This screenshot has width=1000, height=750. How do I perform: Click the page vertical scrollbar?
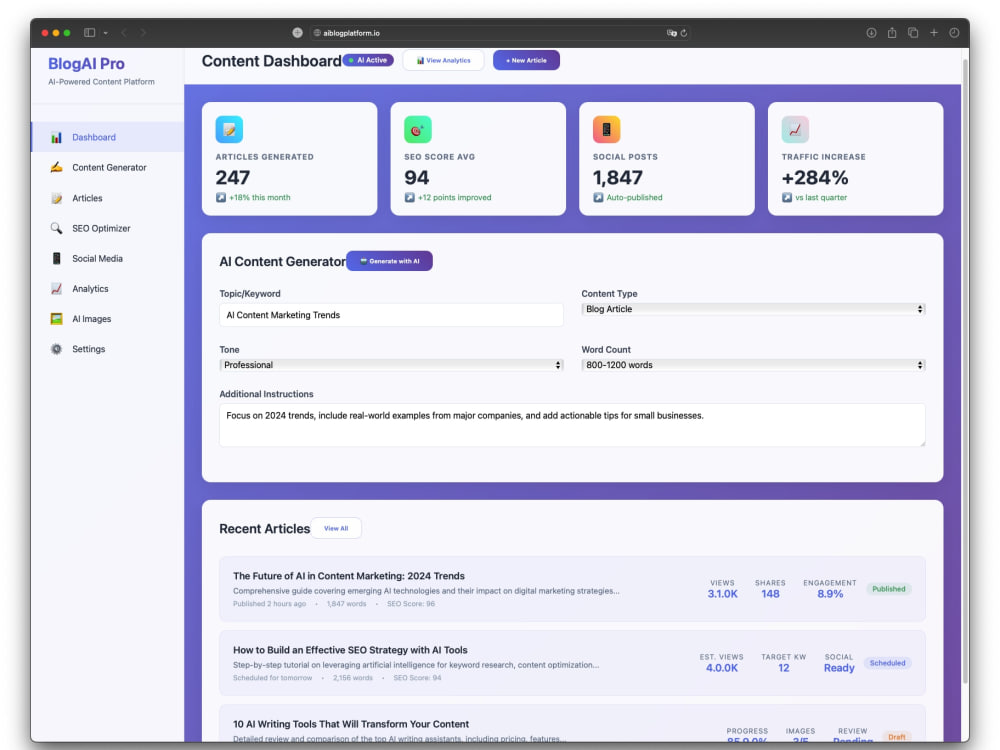(x=965, y=370)
